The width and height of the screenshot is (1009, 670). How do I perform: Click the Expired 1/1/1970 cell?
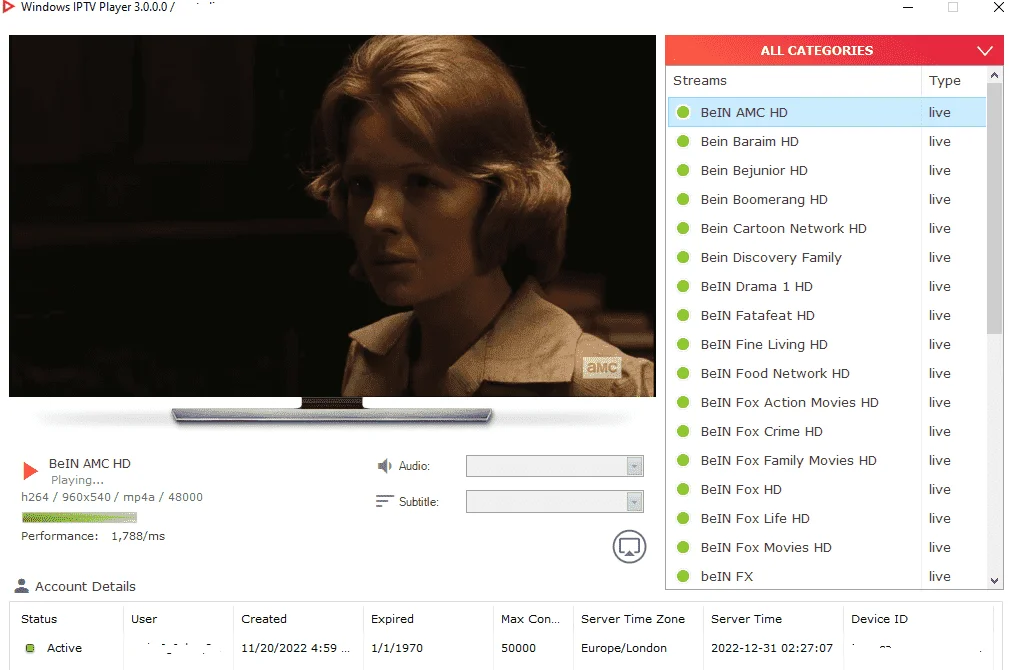[x=396, y=648]
